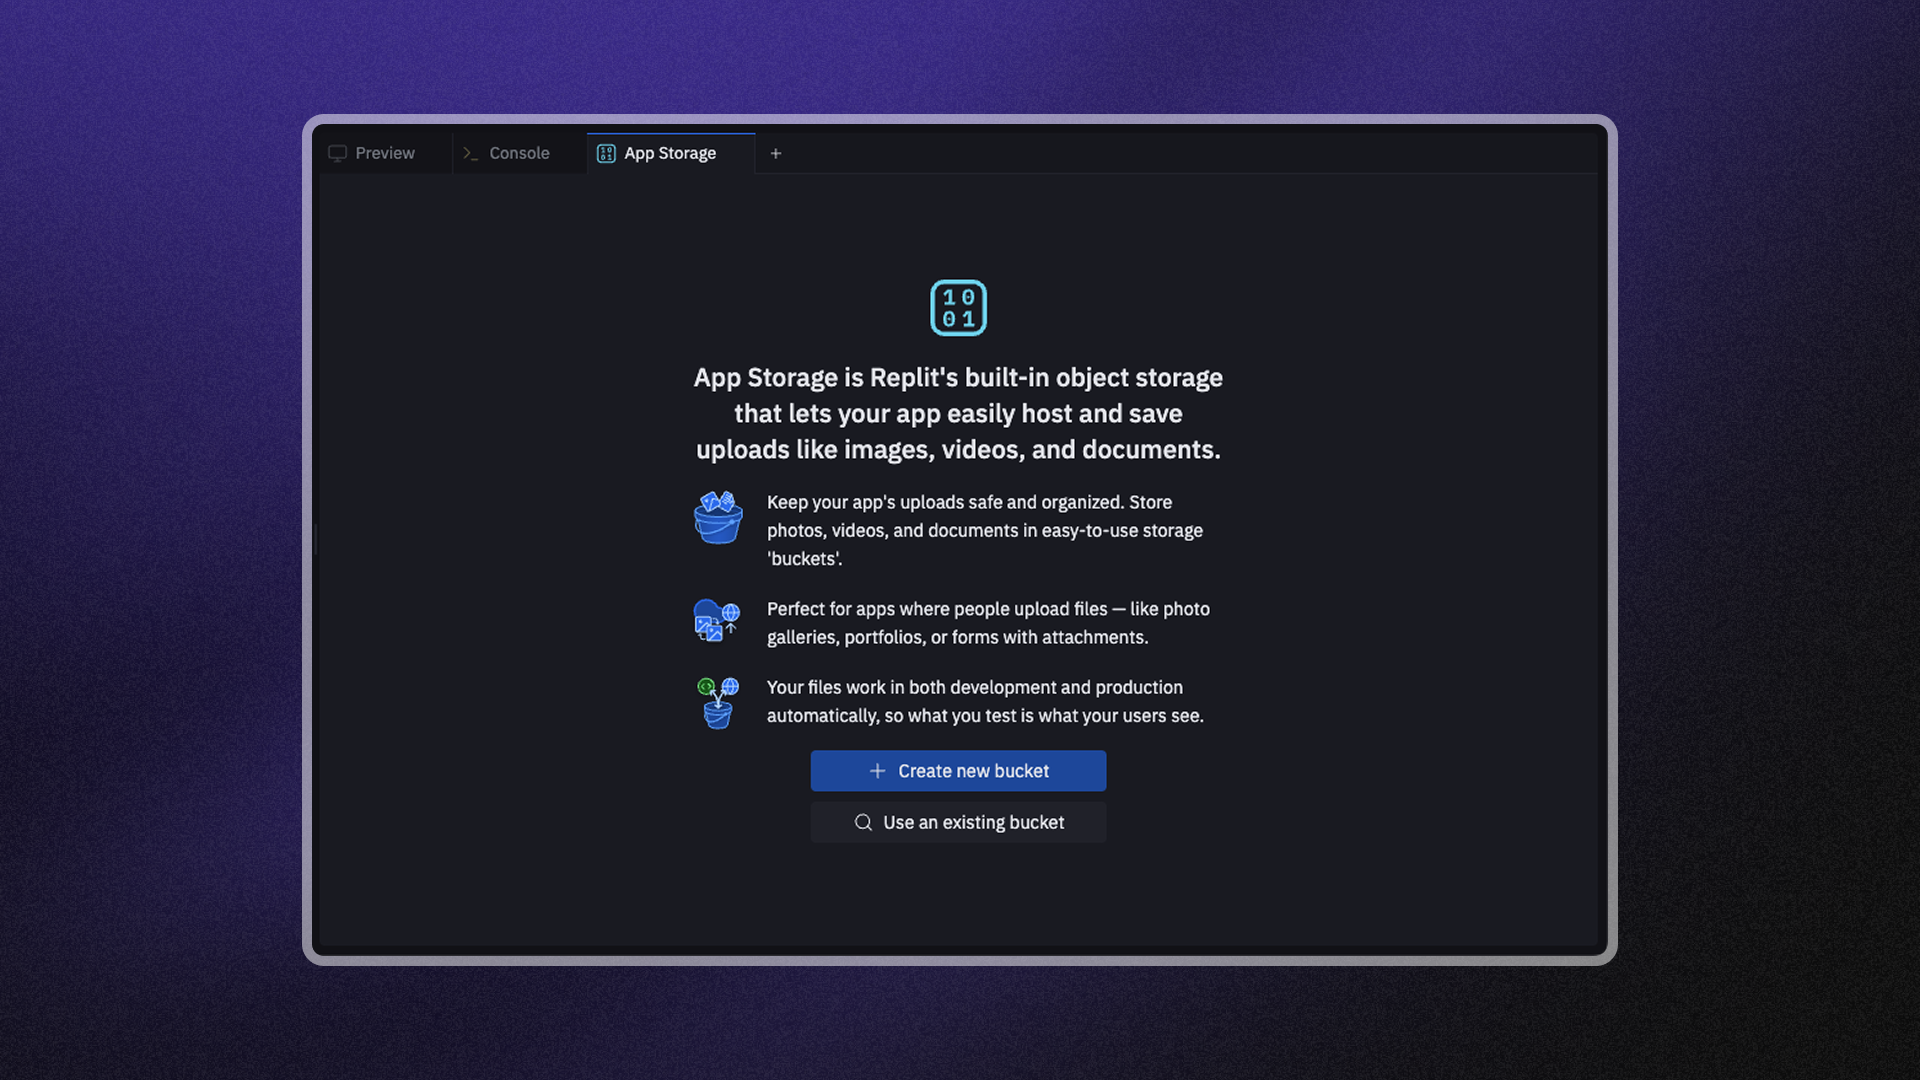Click the text 'Perfect for apps where people upload files'
The height and width of the screenshot is (1080, 1920).
937,609
